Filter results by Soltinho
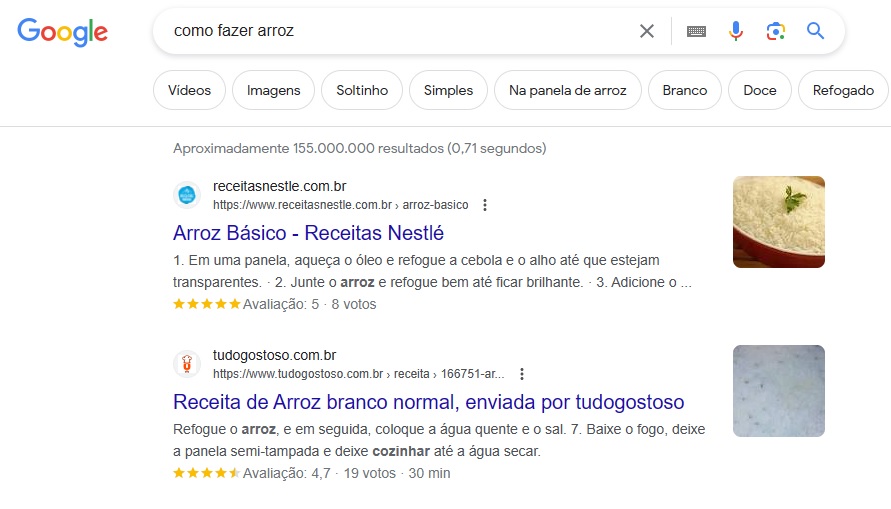891x509 pixels. [362, 90]
